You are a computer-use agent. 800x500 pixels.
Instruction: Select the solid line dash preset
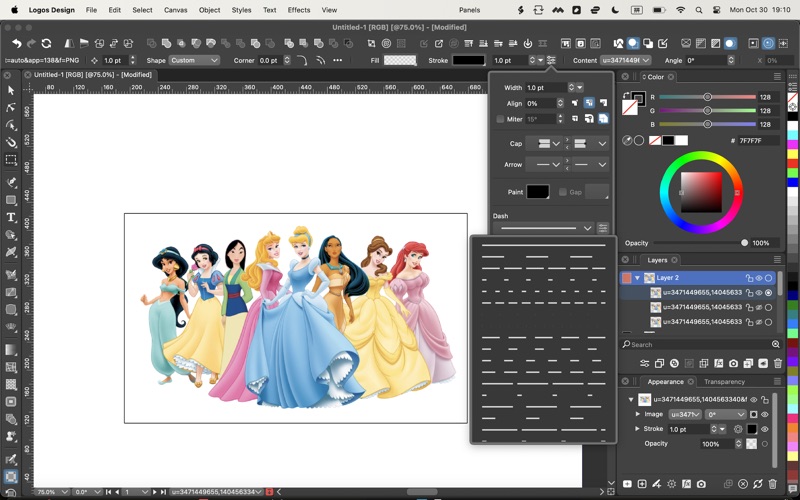click(x=544, y=245)
